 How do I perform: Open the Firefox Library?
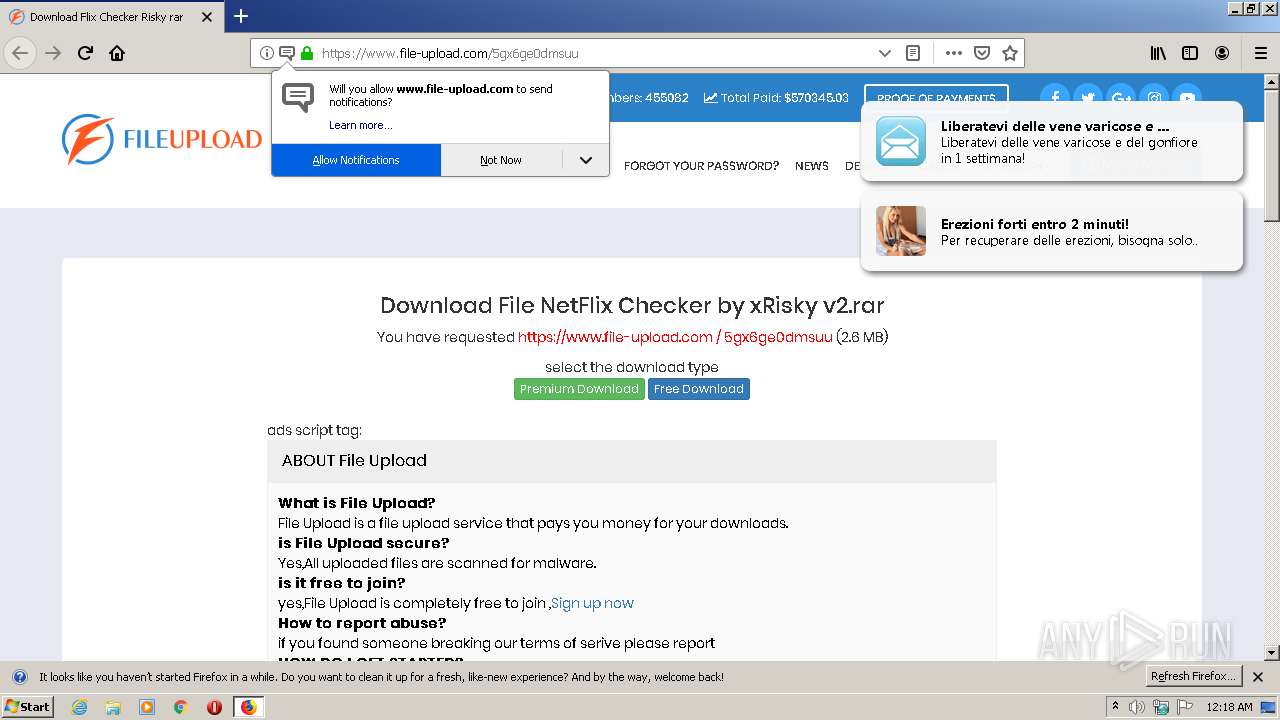pos(1158,53)
